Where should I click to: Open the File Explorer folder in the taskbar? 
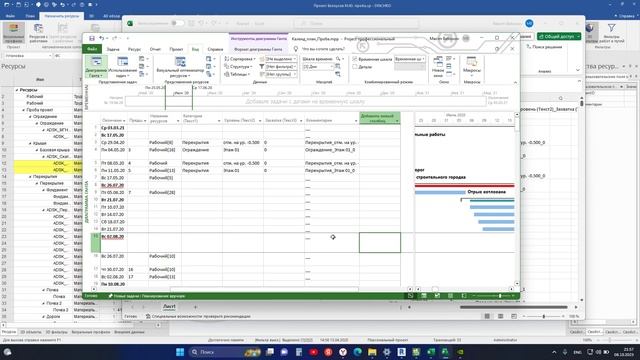372,352
